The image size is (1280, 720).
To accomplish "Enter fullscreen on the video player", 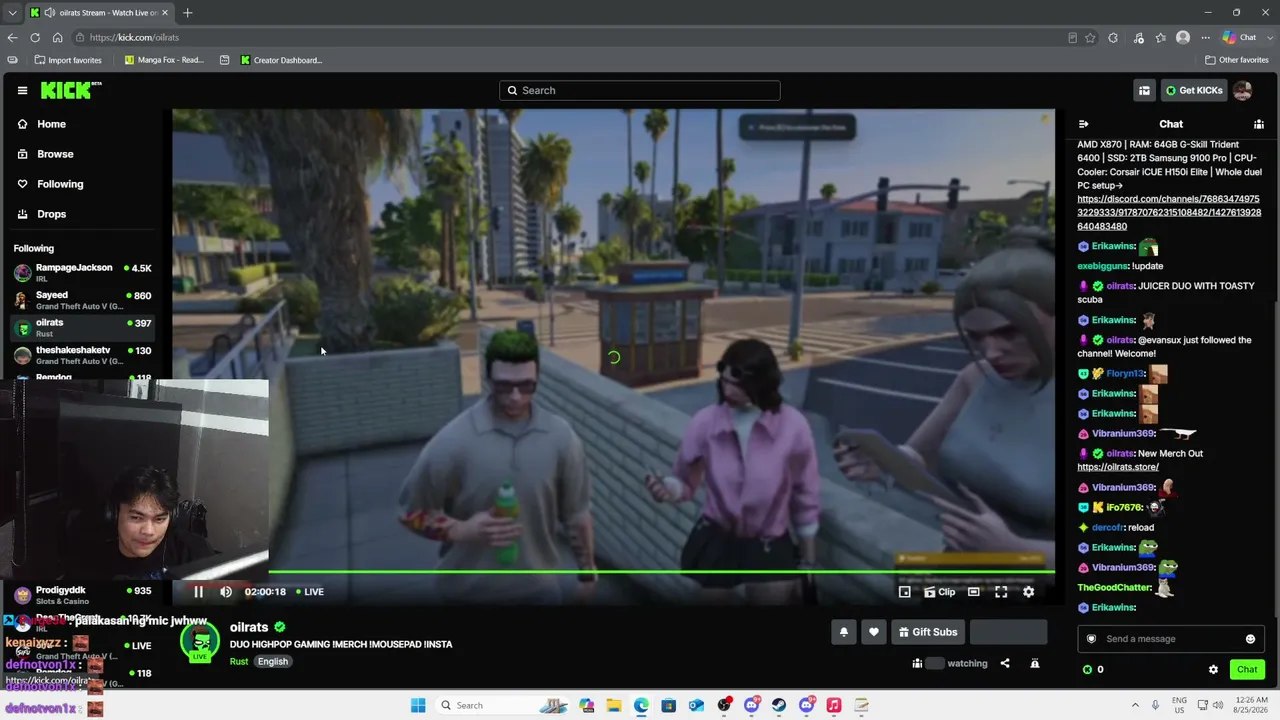I will pos(1001,592).
